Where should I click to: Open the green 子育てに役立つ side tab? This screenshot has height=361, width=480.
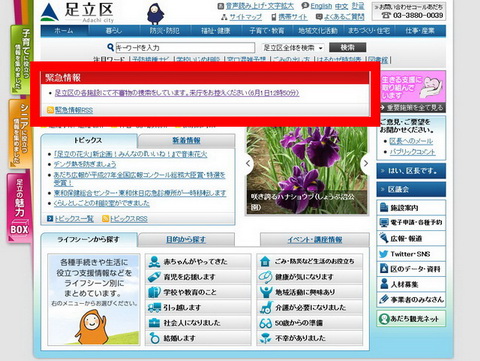(x=21, y=60)
